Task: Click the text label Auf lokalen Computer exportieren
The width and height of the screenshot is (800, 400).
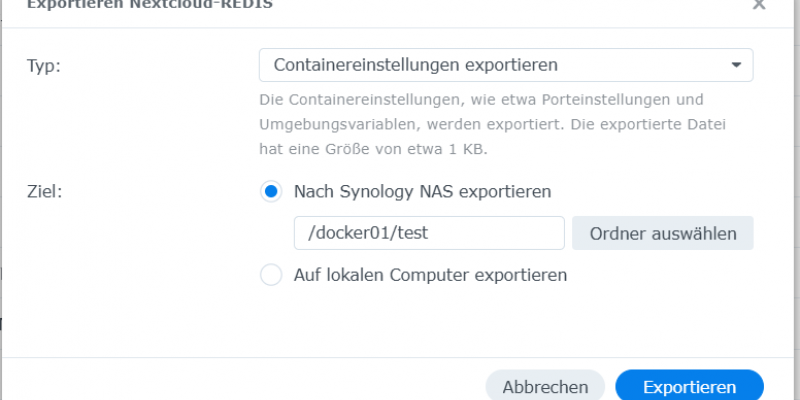Action: tap(430, 274)
